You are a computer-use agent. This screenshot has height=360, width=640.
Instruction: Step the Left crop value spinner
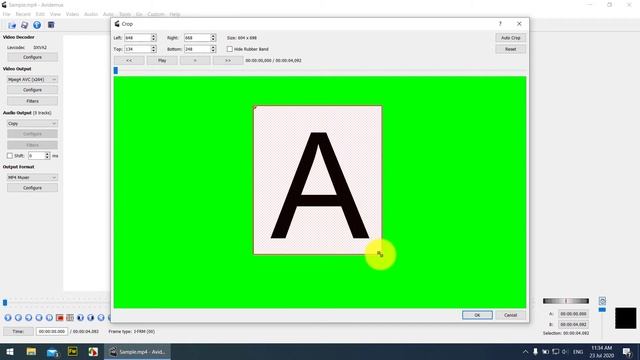click(x=153, y=38)
